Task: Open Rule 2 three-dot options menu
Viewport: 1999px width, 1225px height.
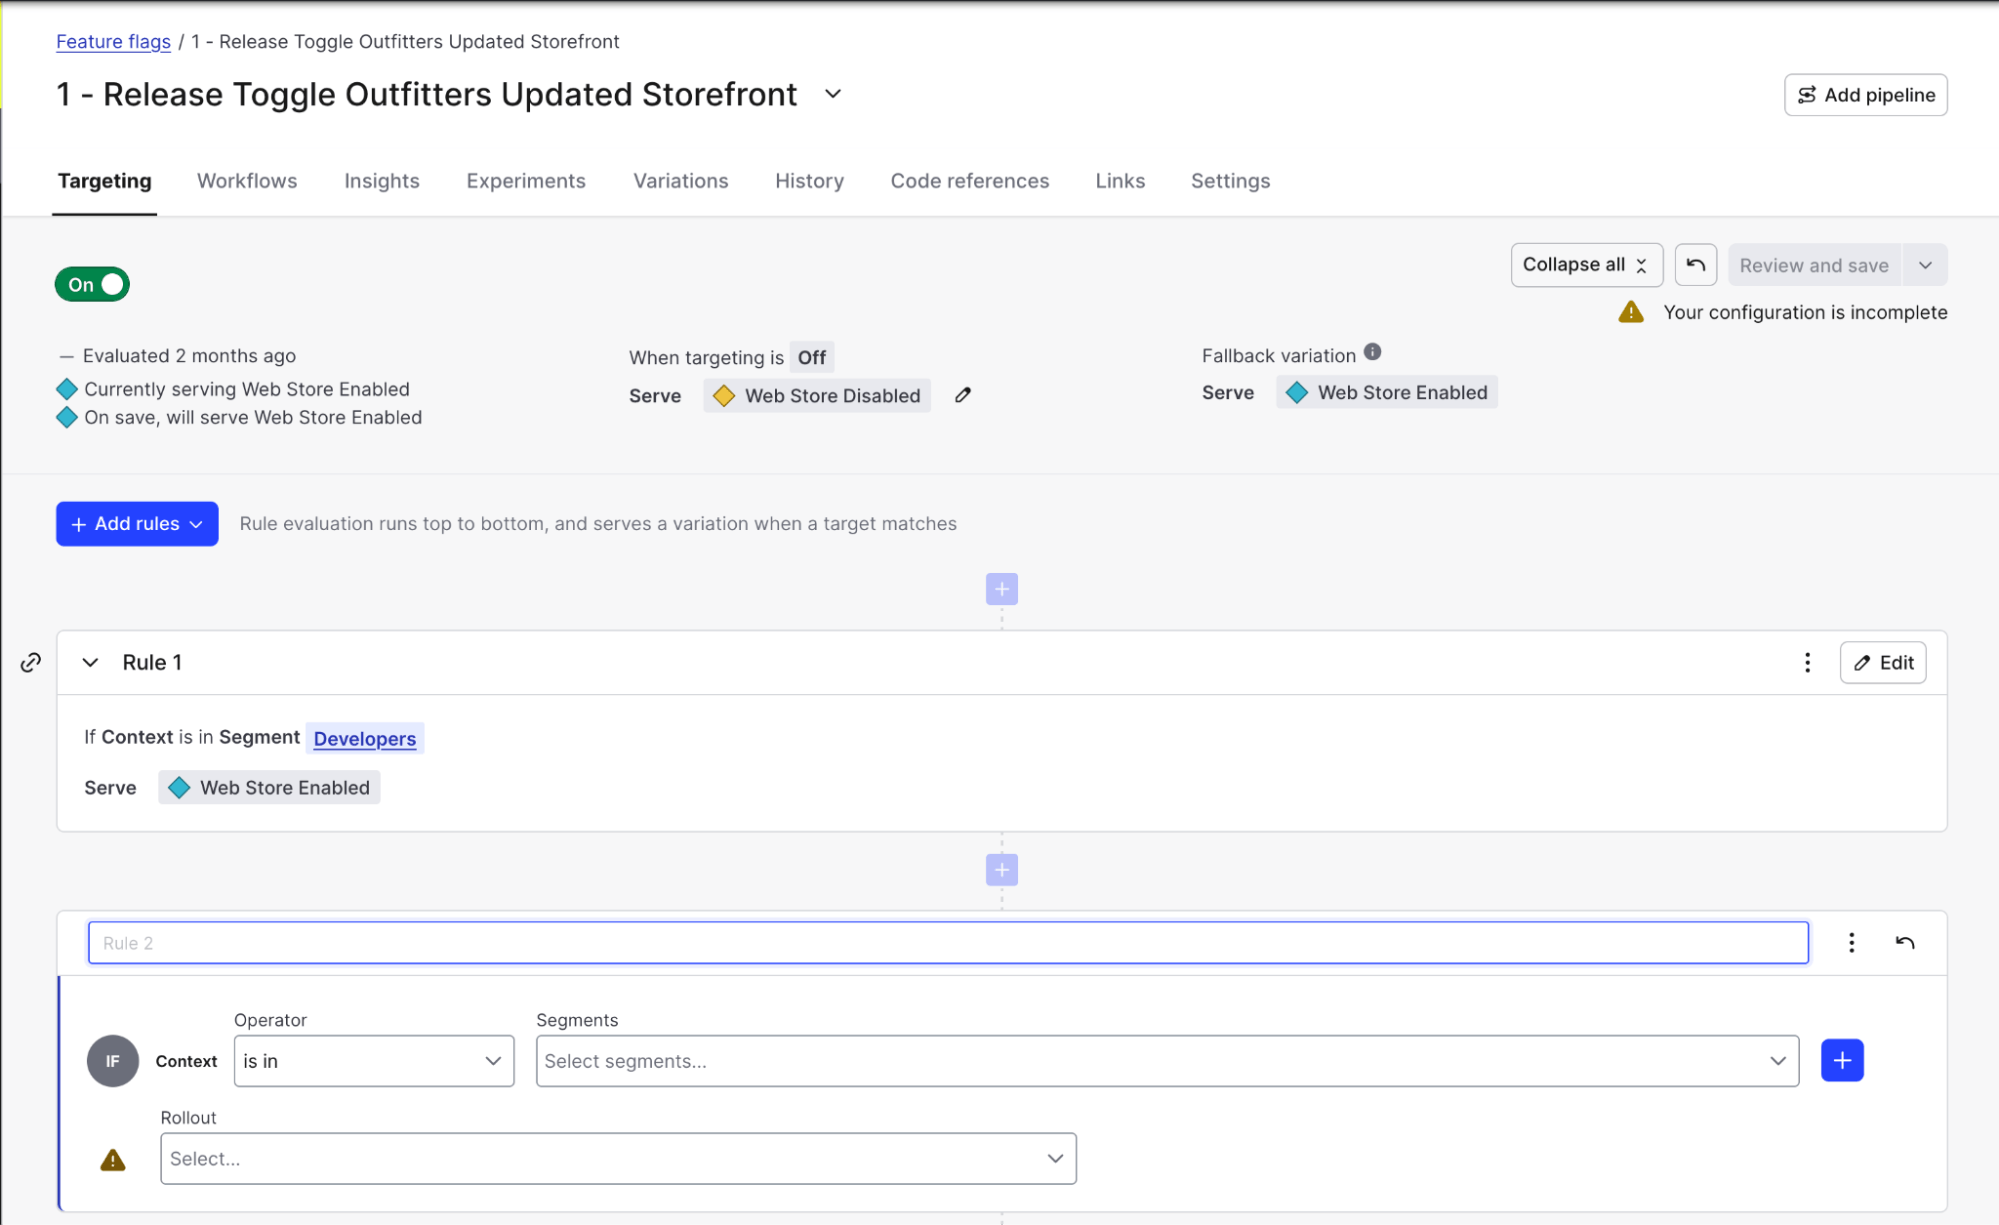Action: (x=1851, y=942)
